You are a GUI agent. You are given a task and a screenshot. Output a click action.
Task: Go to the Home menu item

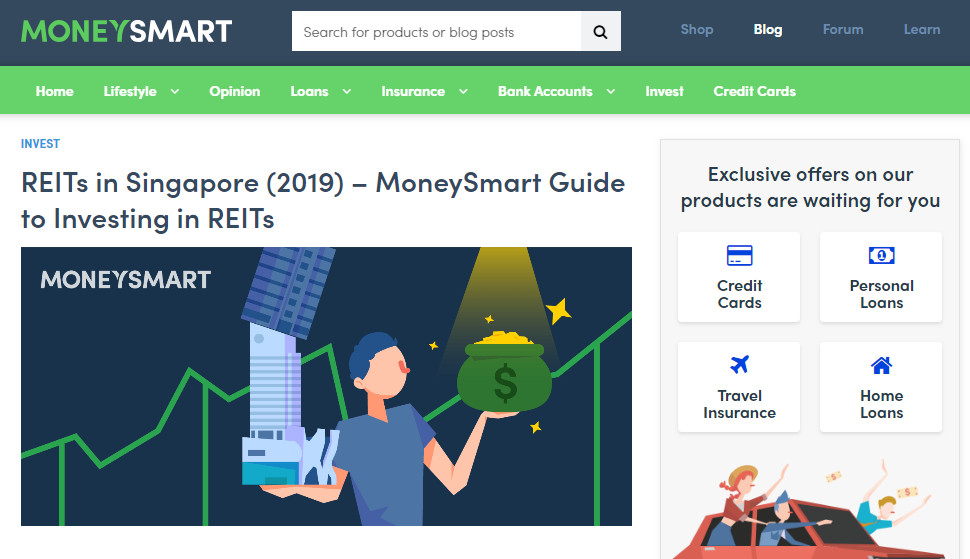[54, 91]
